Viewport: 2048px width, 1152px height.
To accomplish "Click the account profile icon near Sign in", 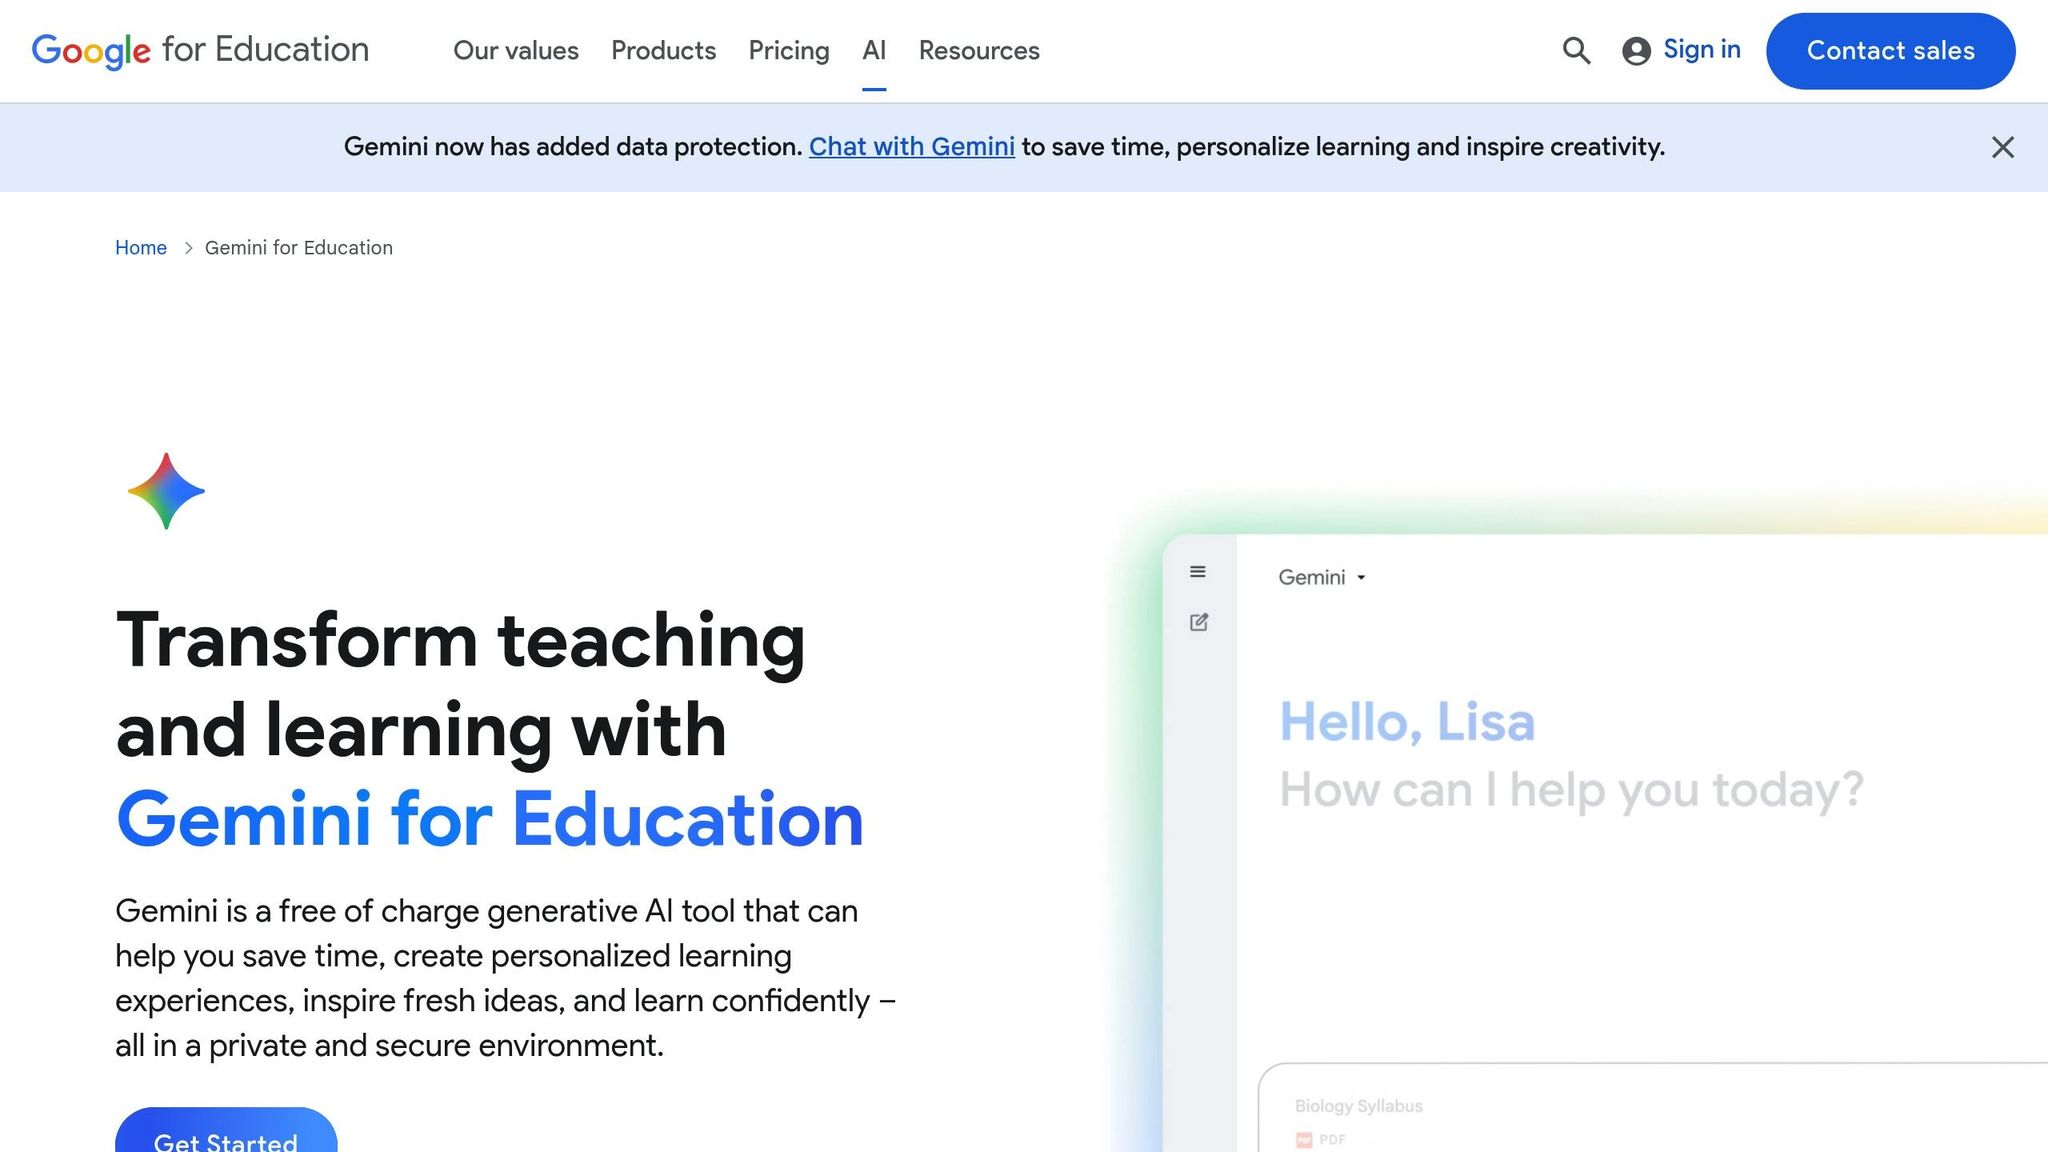I will click(x=1637, y=50).
